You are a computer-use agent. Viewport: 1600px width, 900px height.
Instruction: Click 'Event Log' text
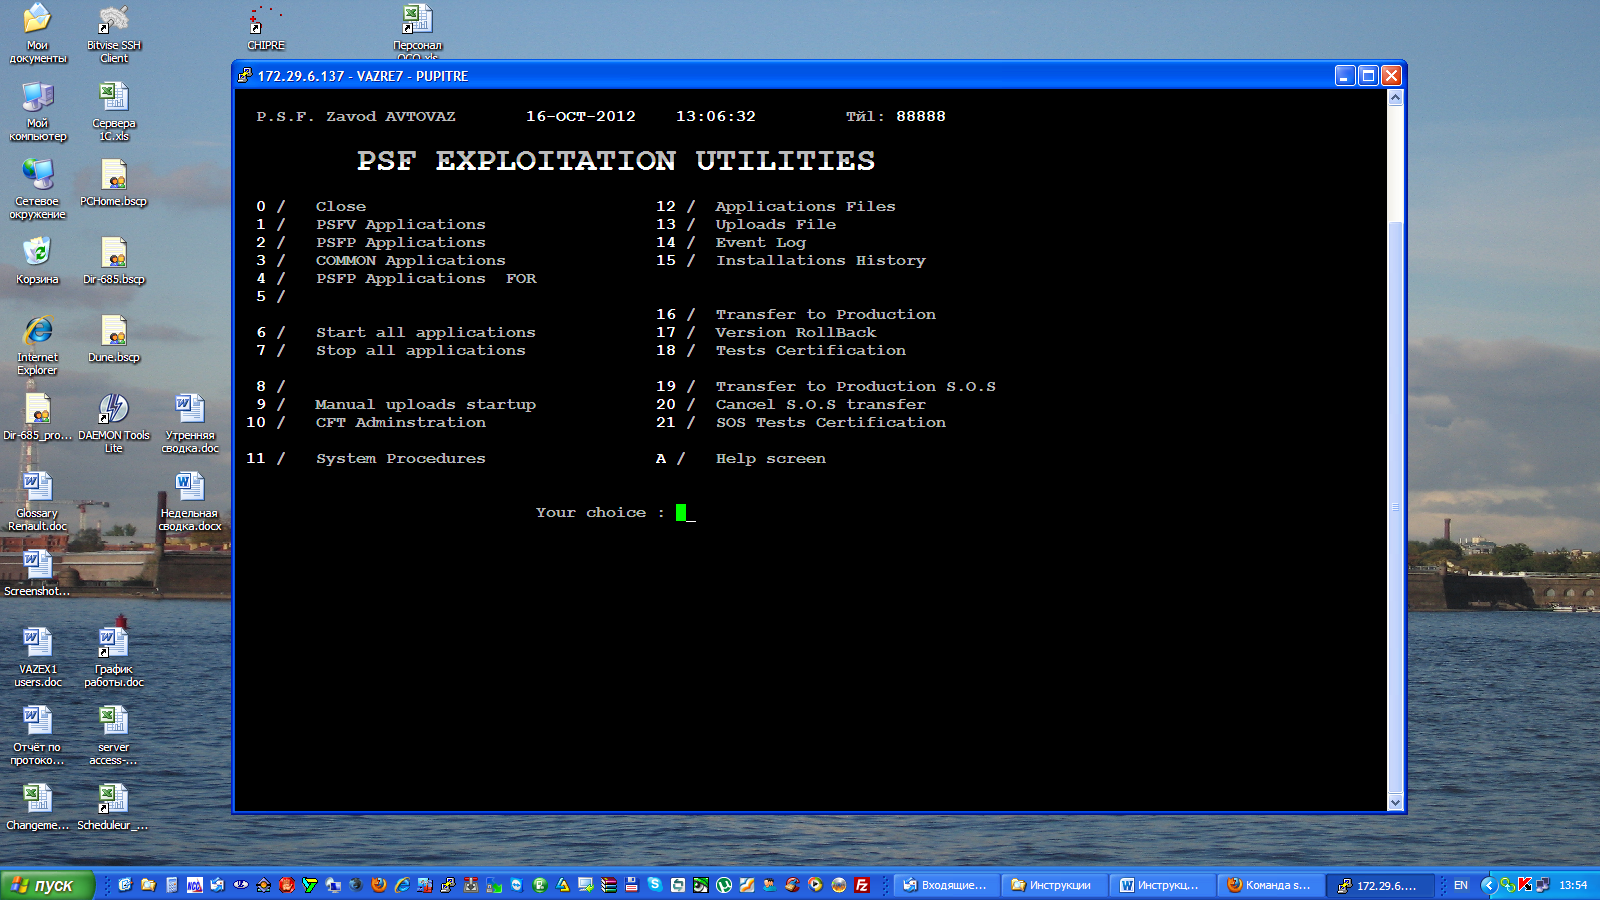[760, 242]
